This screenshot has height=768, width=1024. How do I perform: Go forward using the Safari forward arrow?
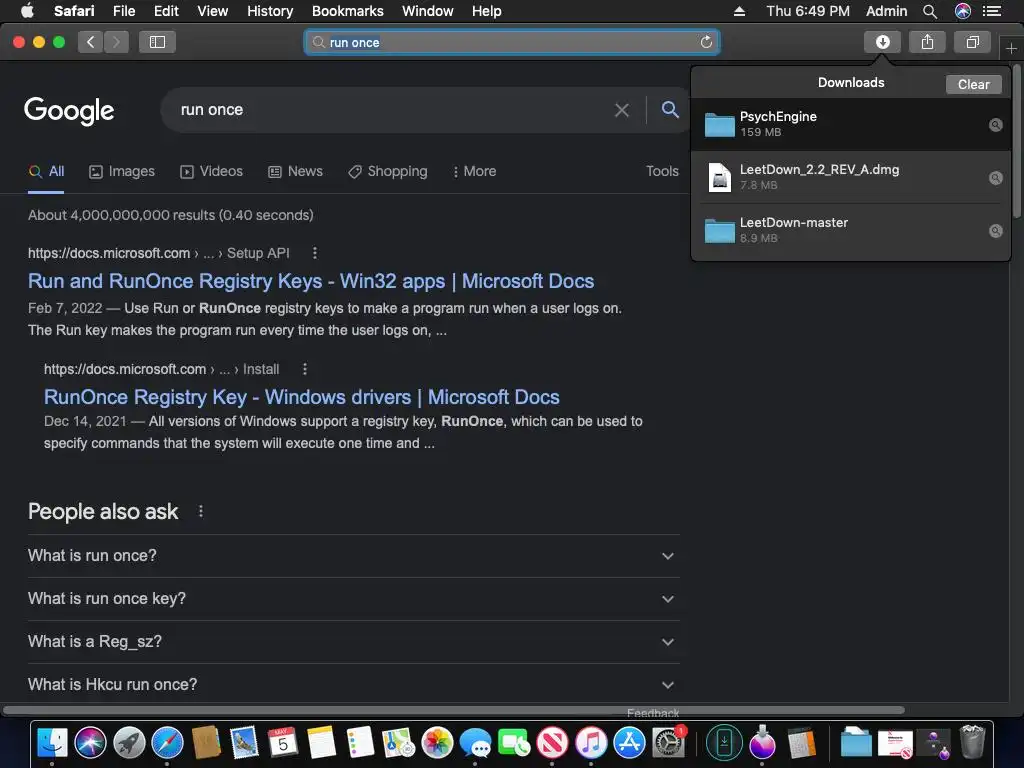point(116,42)
